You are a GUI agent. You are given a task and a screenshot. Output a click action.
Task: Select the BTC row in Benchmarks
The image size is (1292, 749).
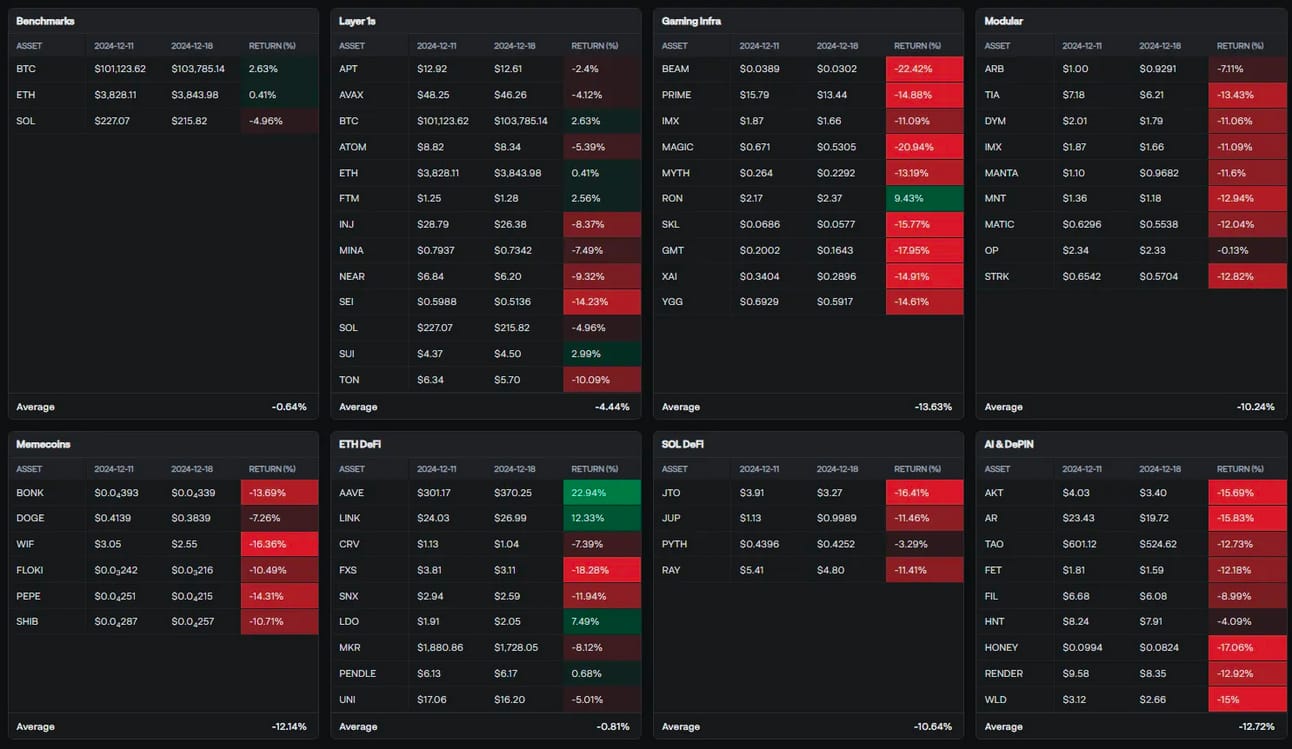pyautogui.click(x=163, y=69)
